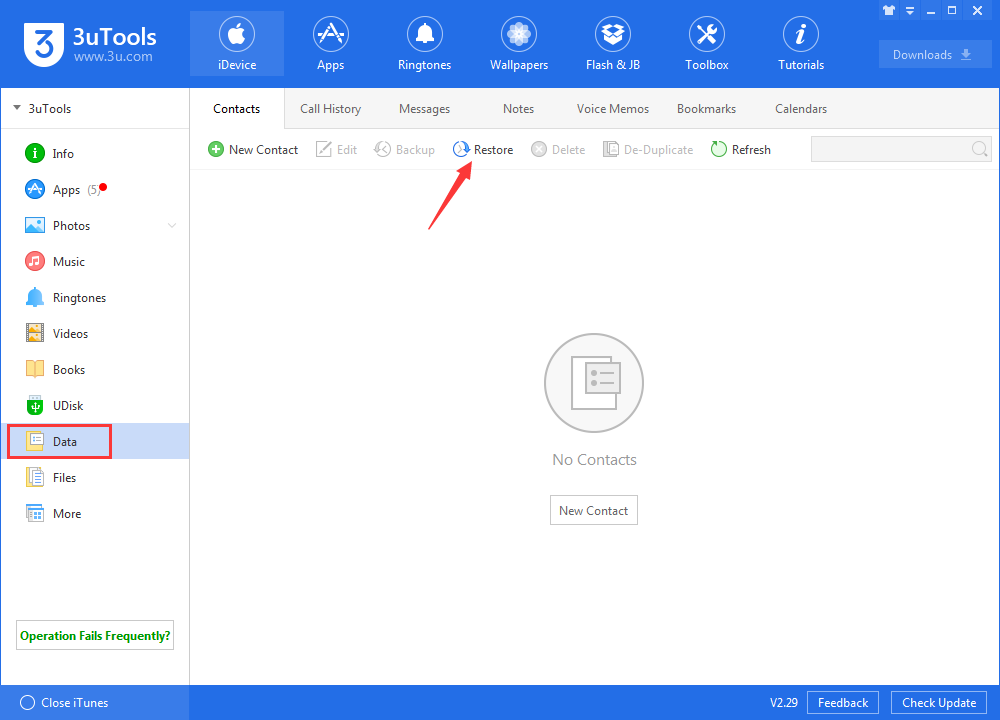Open the skin (shirt) icon in title bar
Image resolution: width=1000 pixels, height=720 pixels.
[x=889, y=10]
